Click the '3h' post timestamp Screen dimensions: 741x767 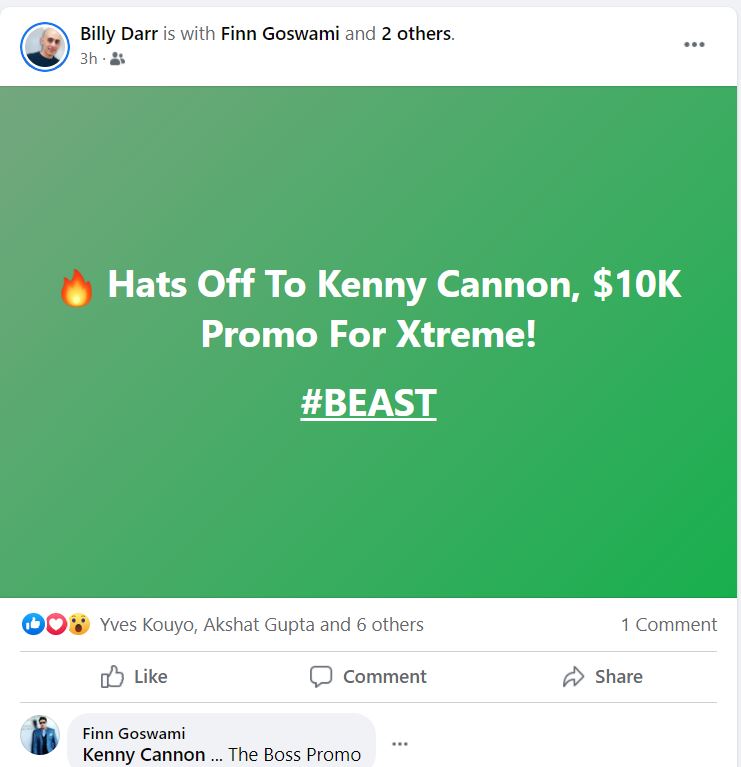click(x=89, y=59)
